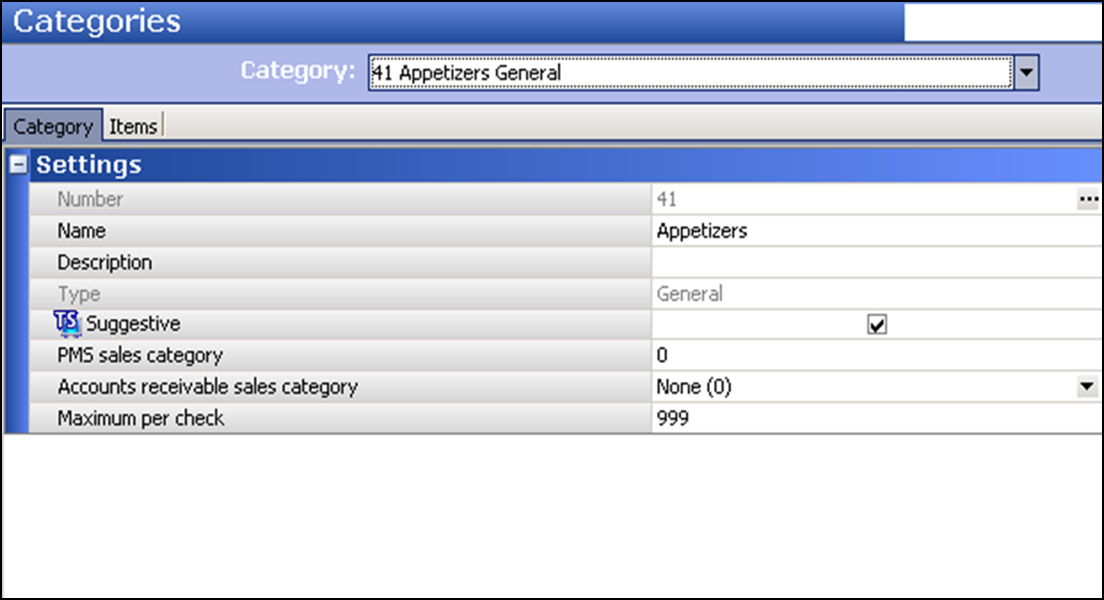
Task: Switch to the Category tab
Action: coord(54,126)
